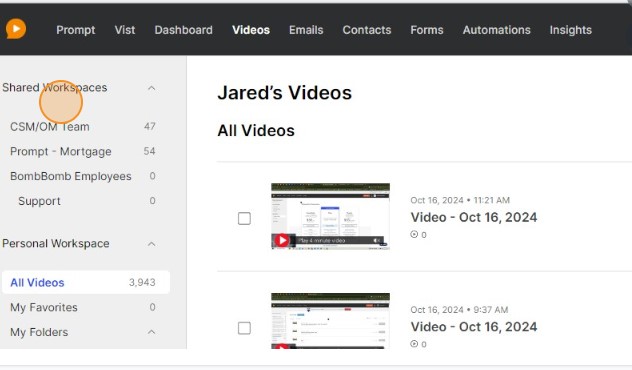Screen dimensions: 632x370
Task: Open the video title from 11:21 AM
Action: [474, 217]
